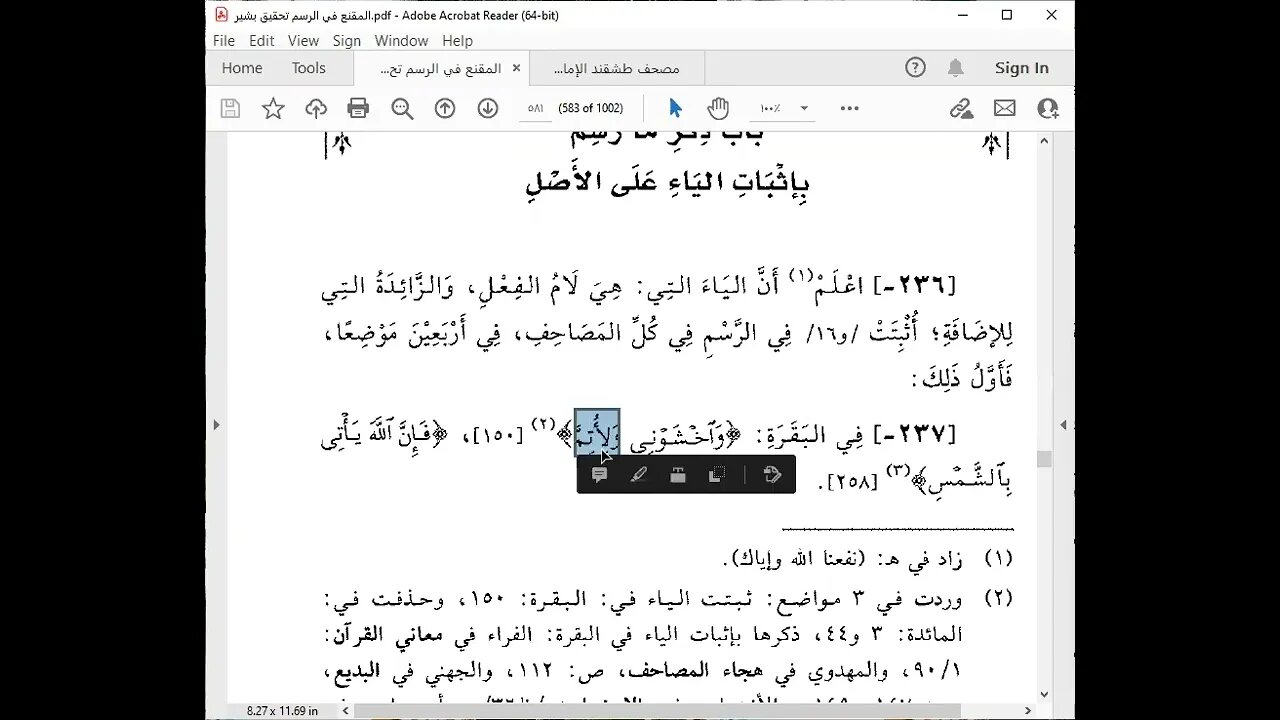Open the Help question mark icon

pyautogui.click(x=915, y=68)
